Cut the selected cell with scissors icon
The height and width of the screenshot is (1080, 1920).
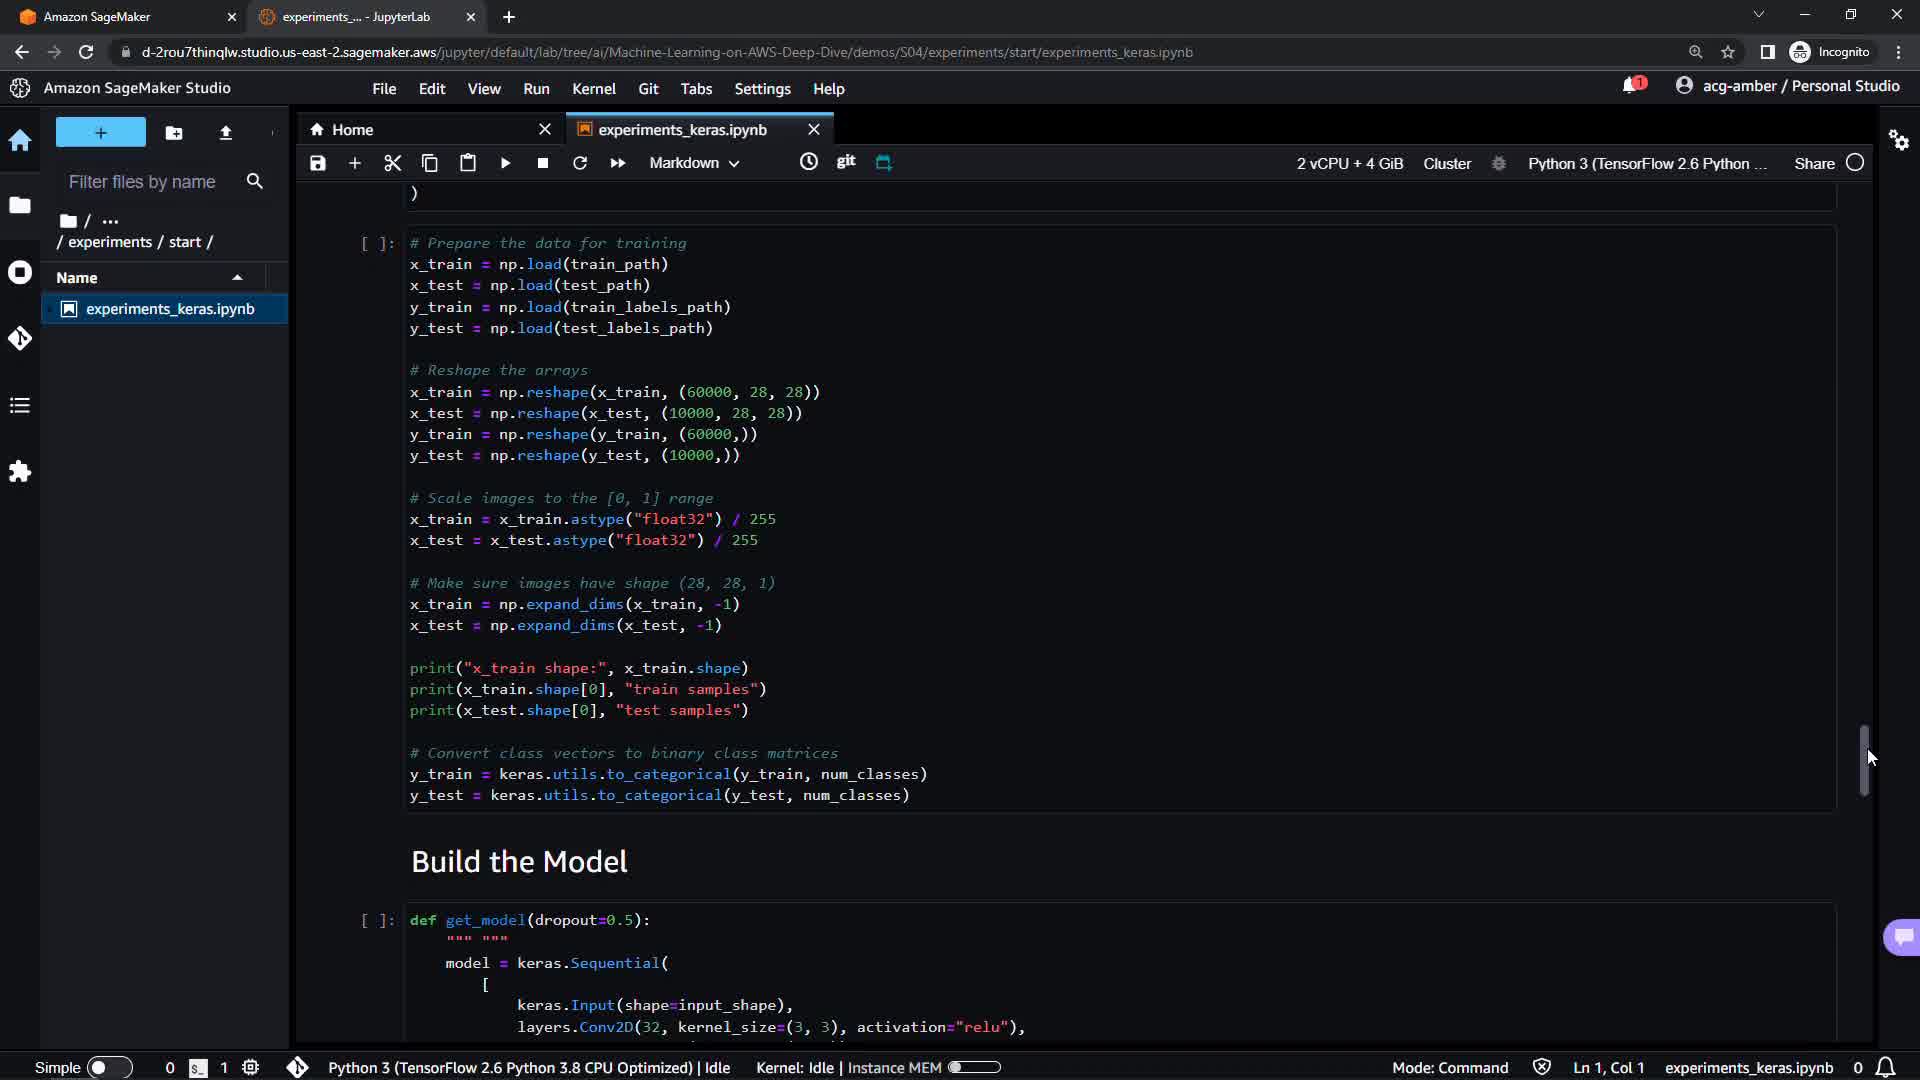coord(392,163)
